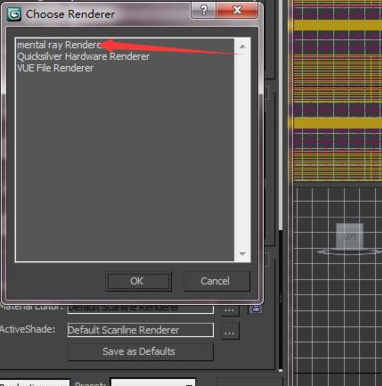Click the renderer list scrollbar track

242,150
